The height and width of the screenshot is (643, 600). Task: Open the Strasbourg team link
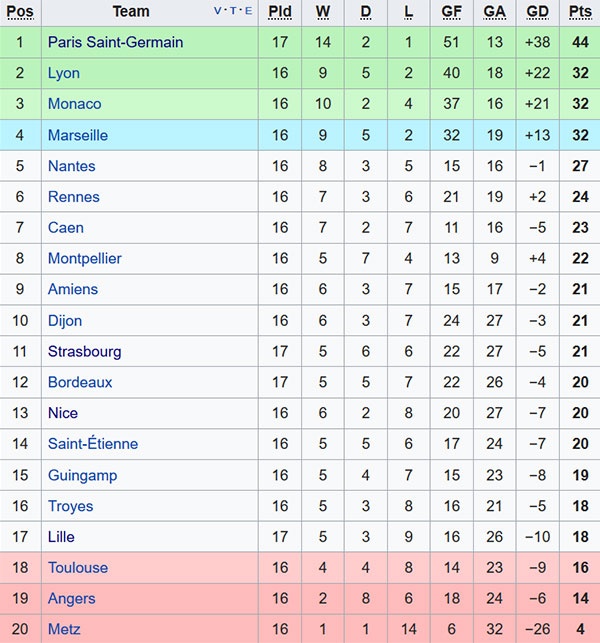click(84, 351)
